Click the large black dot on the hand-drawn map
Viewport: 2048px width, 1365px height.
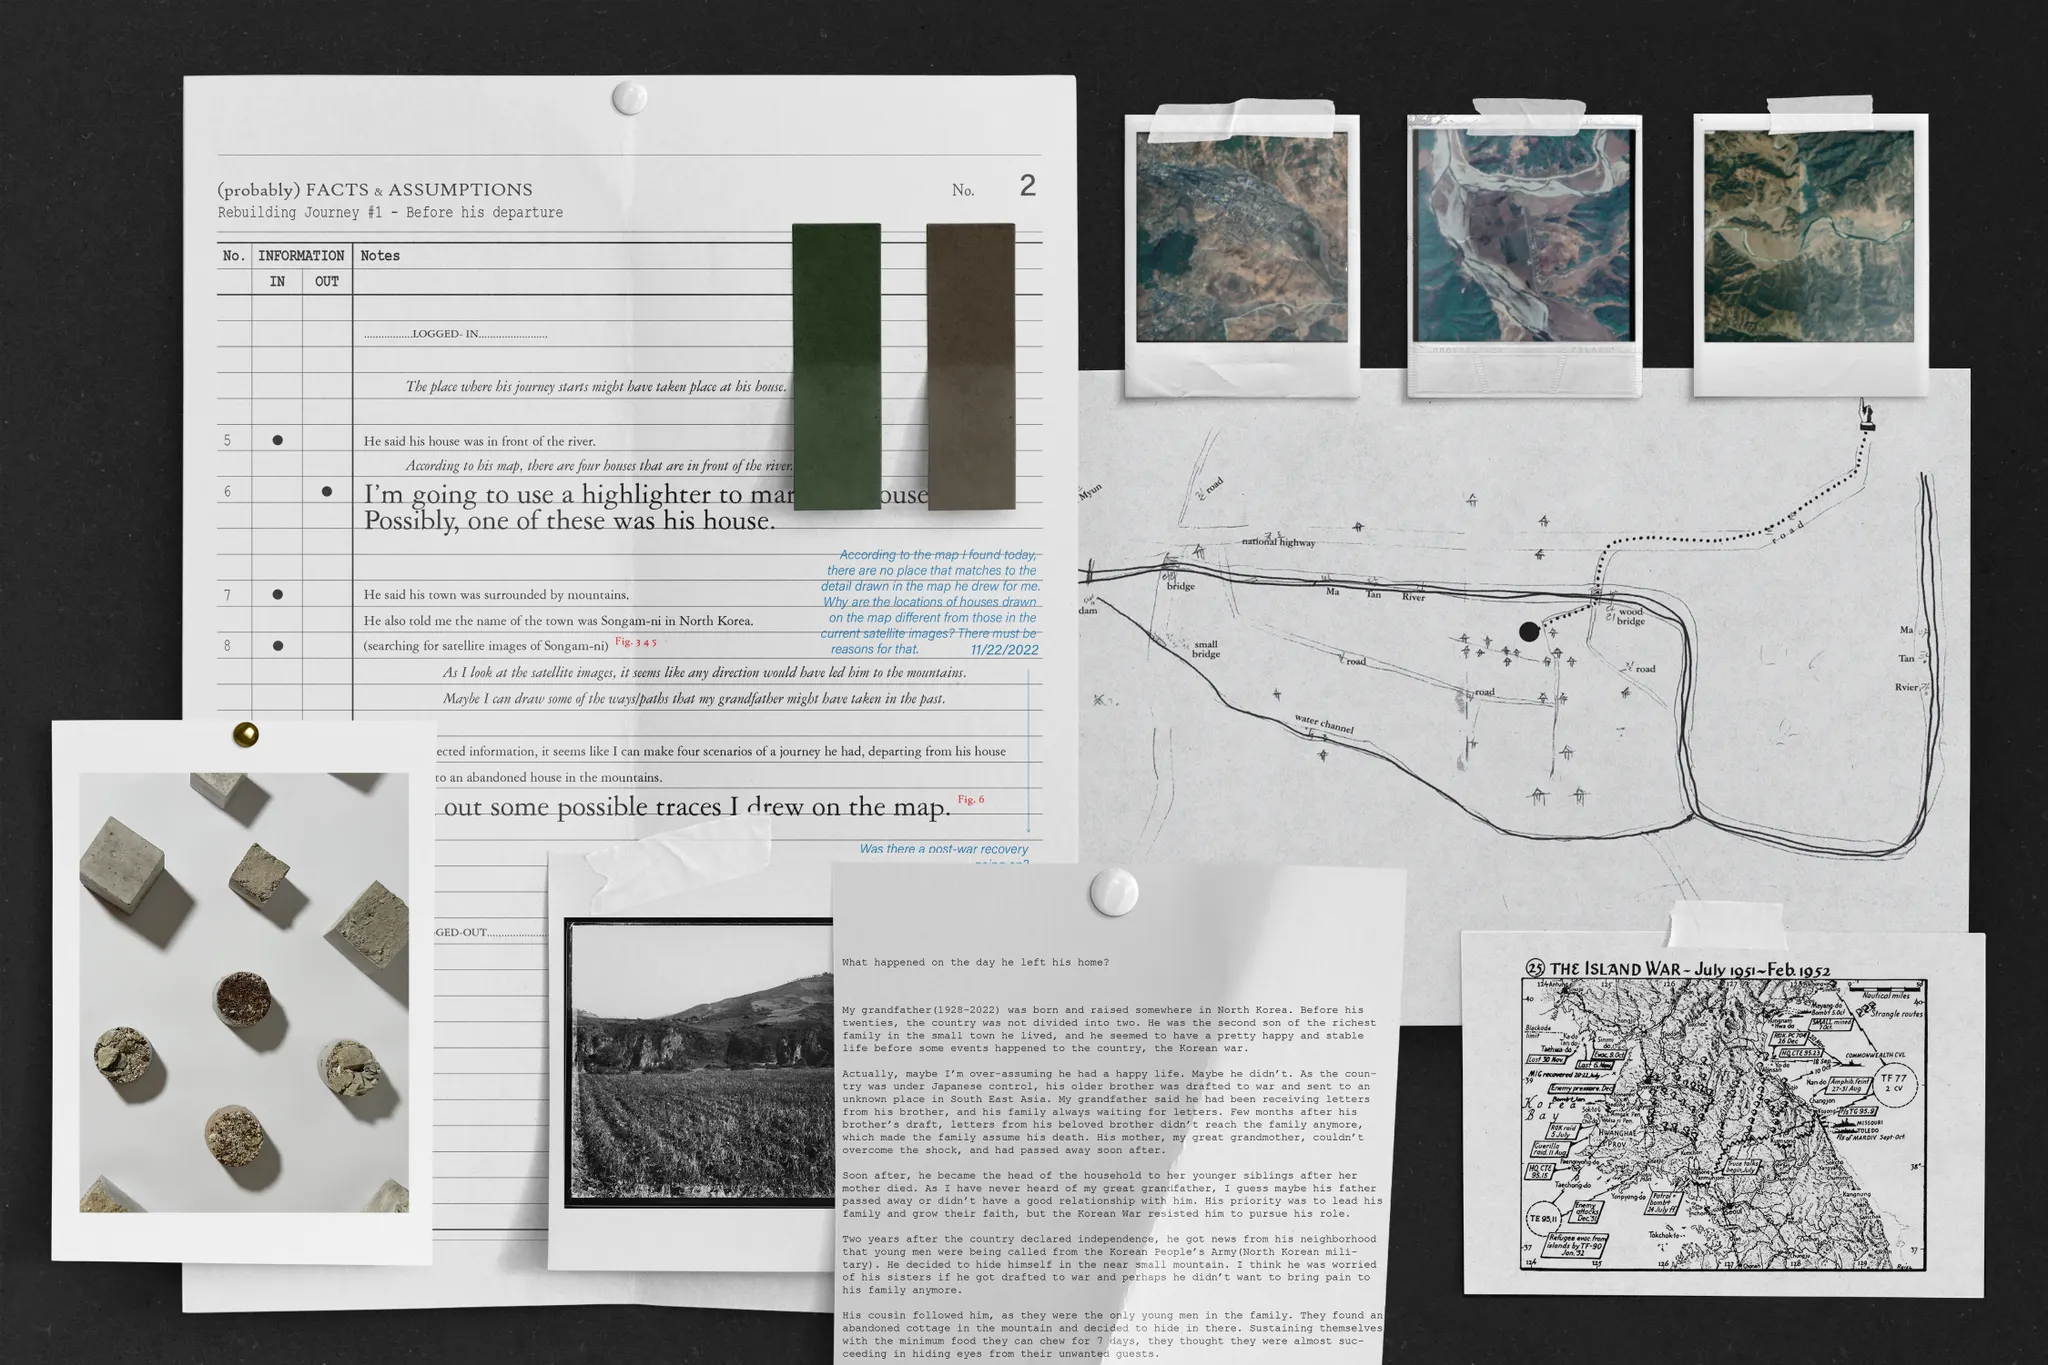point(1529,631)
